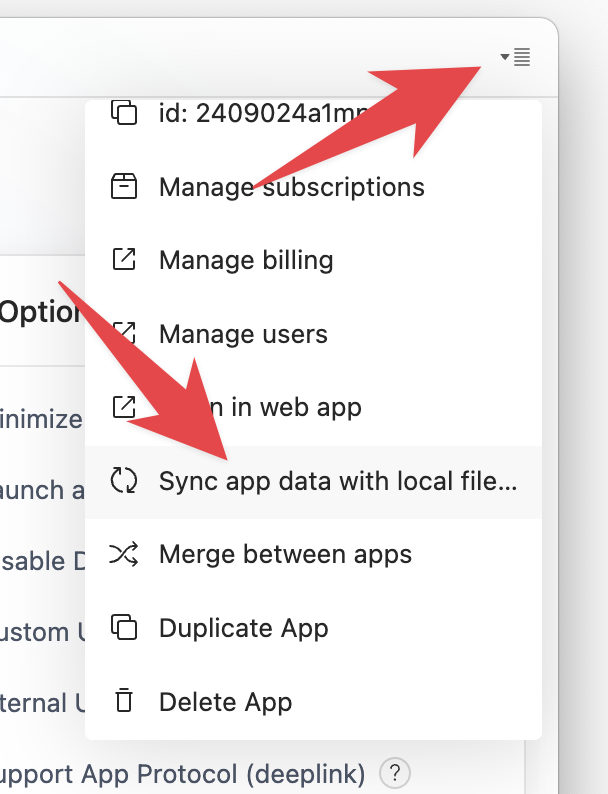Image resolution: width=608 pixels, height=794 pixels.
Task: Click the Support App Protocol (deeplink) label
Action: 182,774
